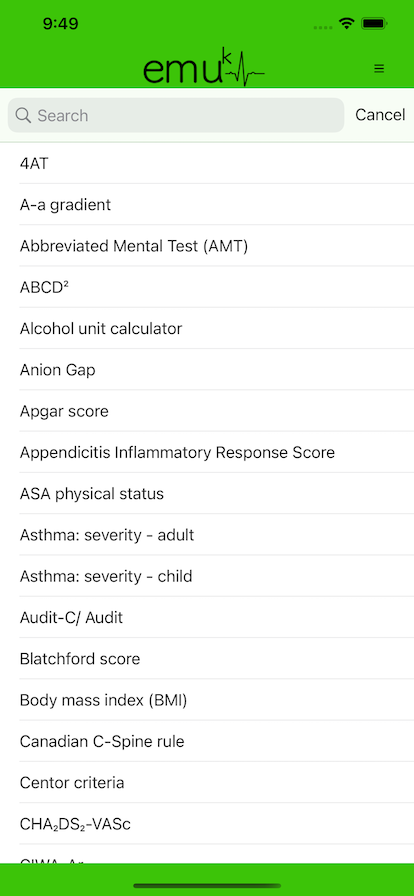The image size is (414, 896).
Task: Select ASA physical status
Action: point(207,493)
